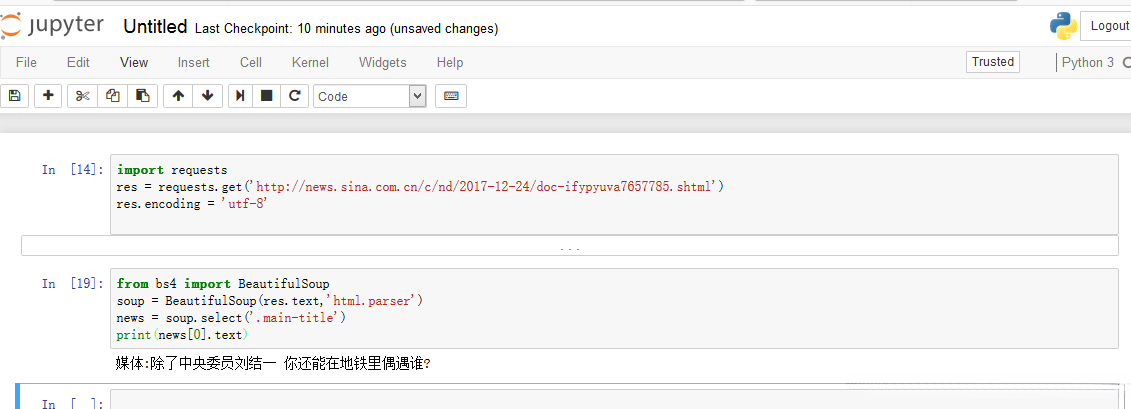Click the Logout button

(1108, 26)
